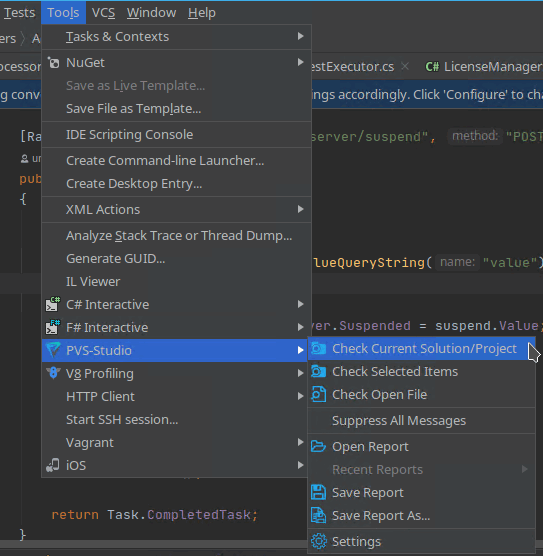Expand the Tasks & Contexts submenu arrow
Viewport: 543px width, 556px height.
pyautogui.click(x=300, y=36)
